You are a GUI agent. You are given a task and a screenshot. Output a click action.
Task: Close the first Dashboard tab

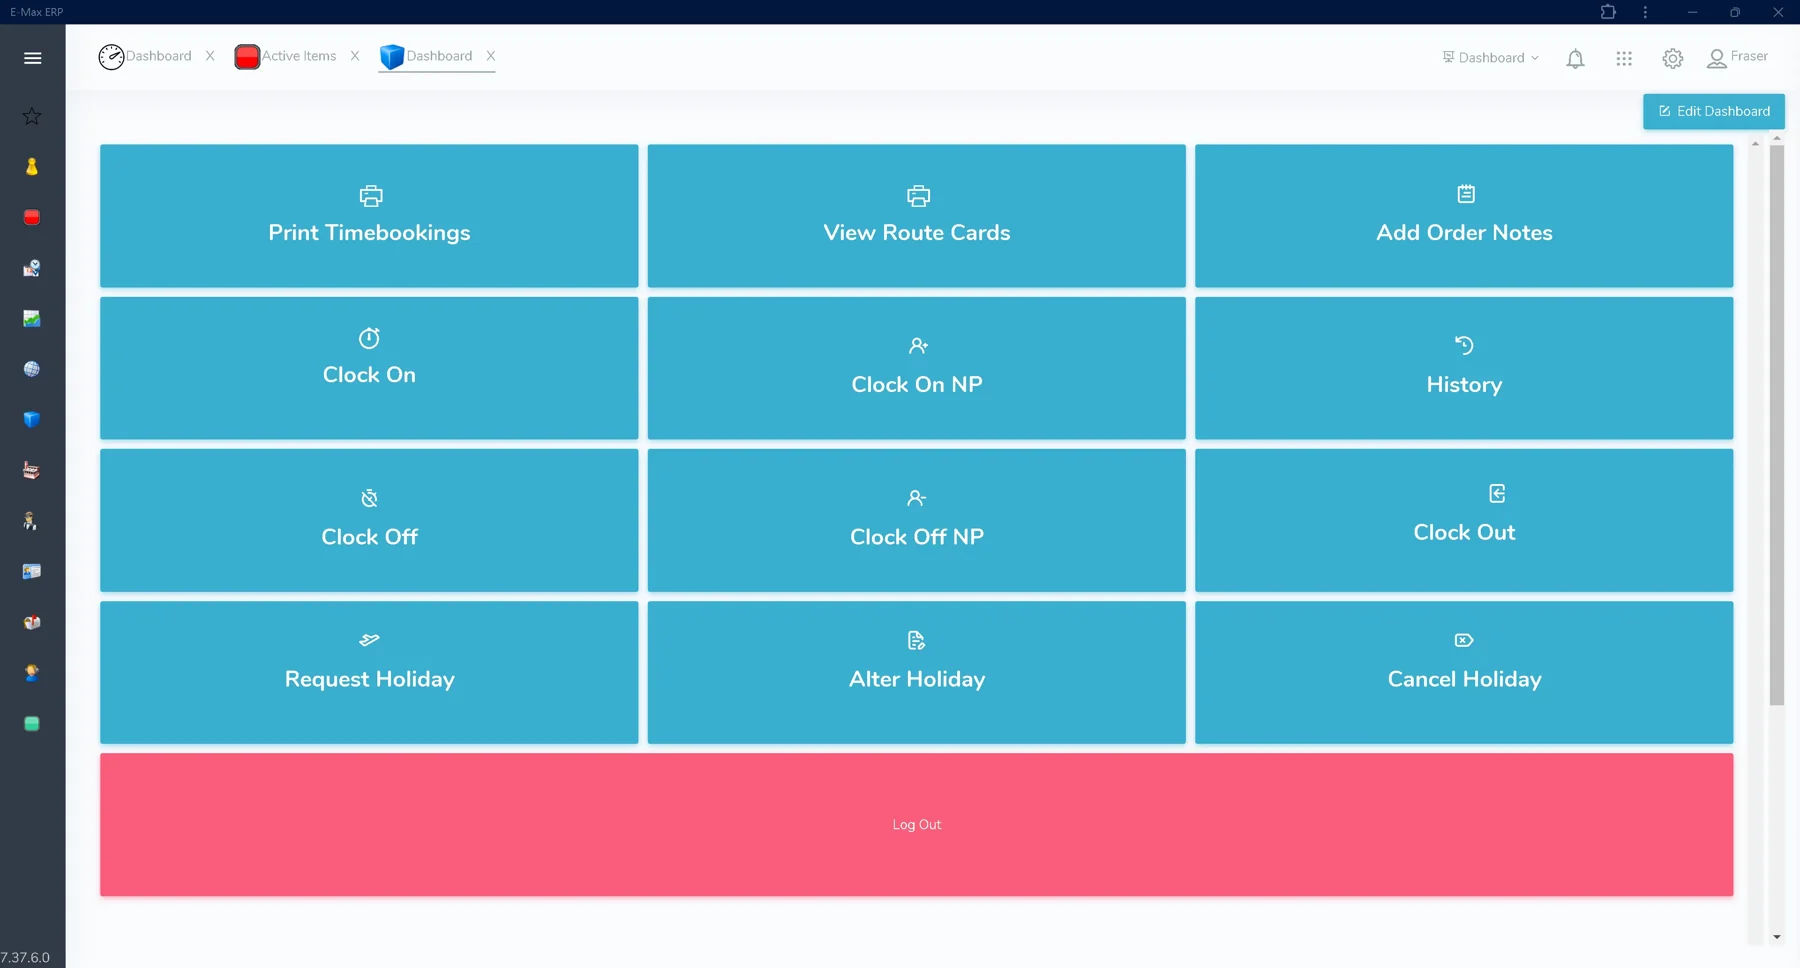[210, 56]
